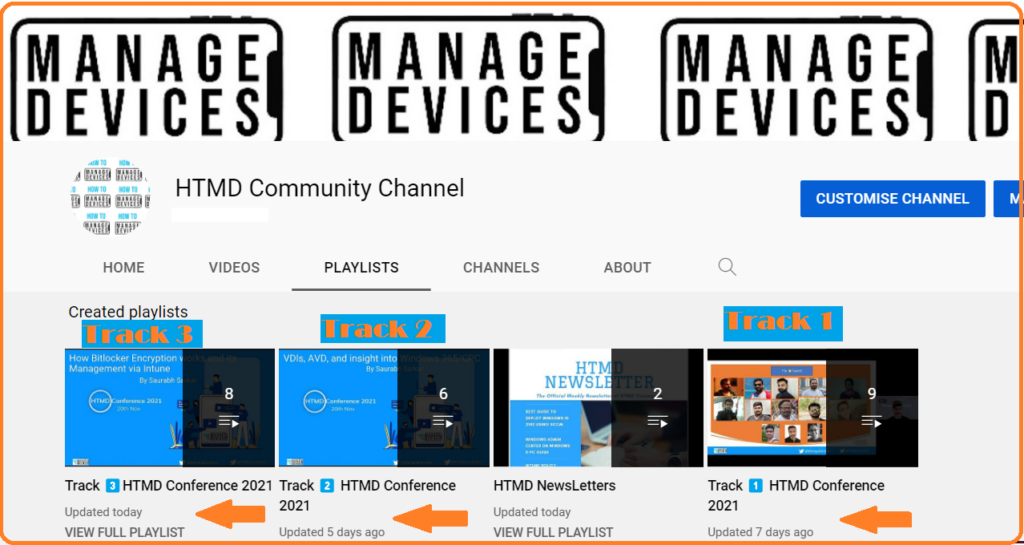
Task: Open the ABOUT tab
Action: 627,268
